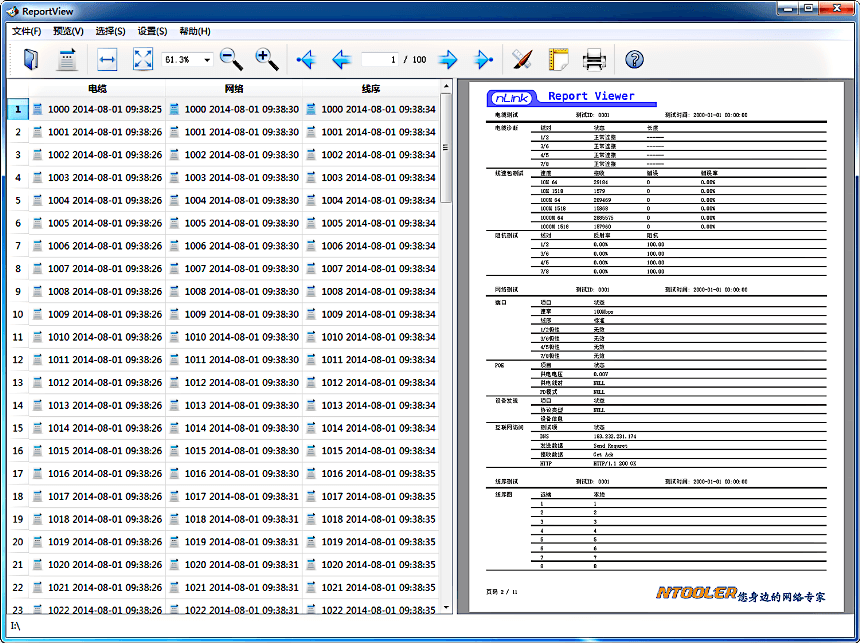This screenshot has height=643, width=860.
Task: Open the help question mark icon
Action: (634, 60)
